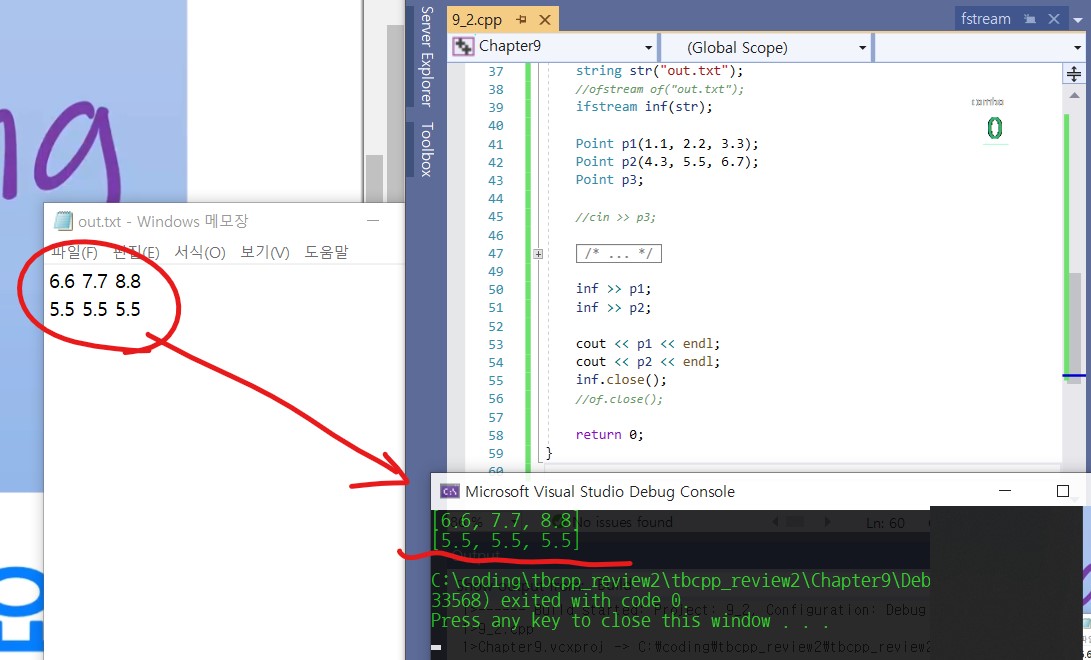This screenshot has height=660, width=1091.
Task: Click code line 'cout << p1 << endl;'
Action: 648,344
